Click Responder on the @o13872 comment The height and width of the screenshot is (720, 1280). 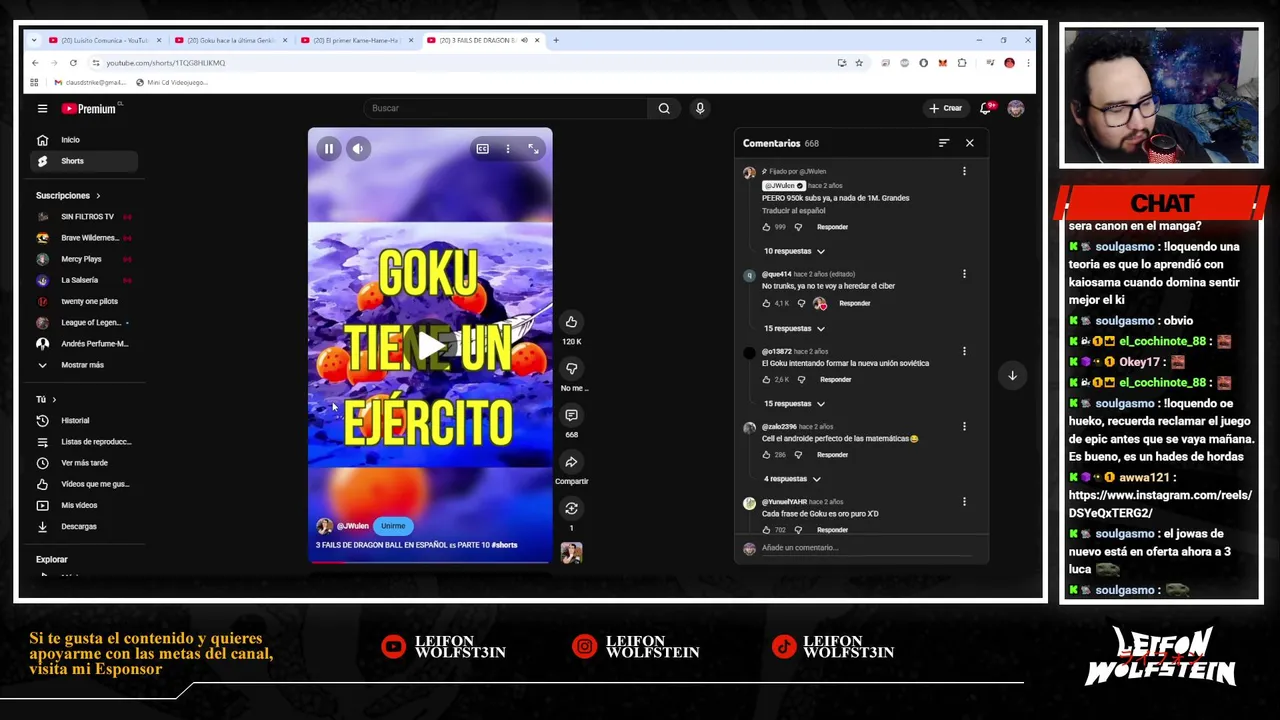(x=836, y=380)
